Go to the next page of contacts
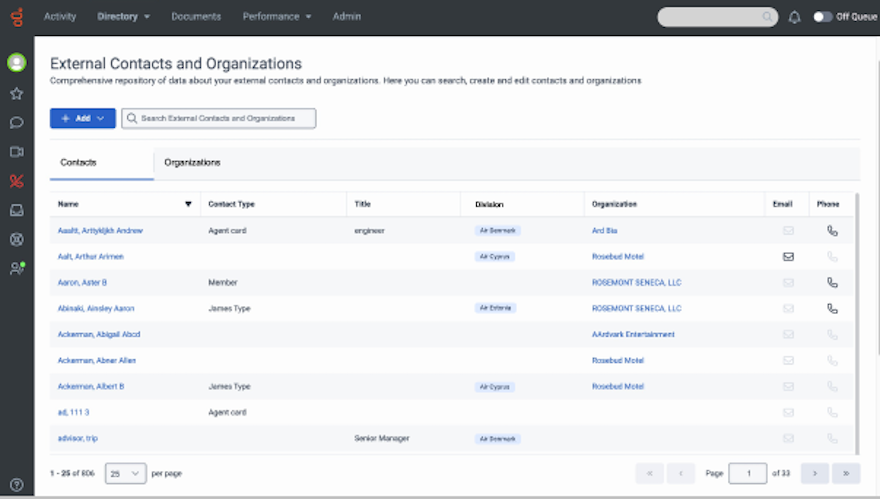The height and width of the screenshot is (499, 880). (x=815, y=473)
